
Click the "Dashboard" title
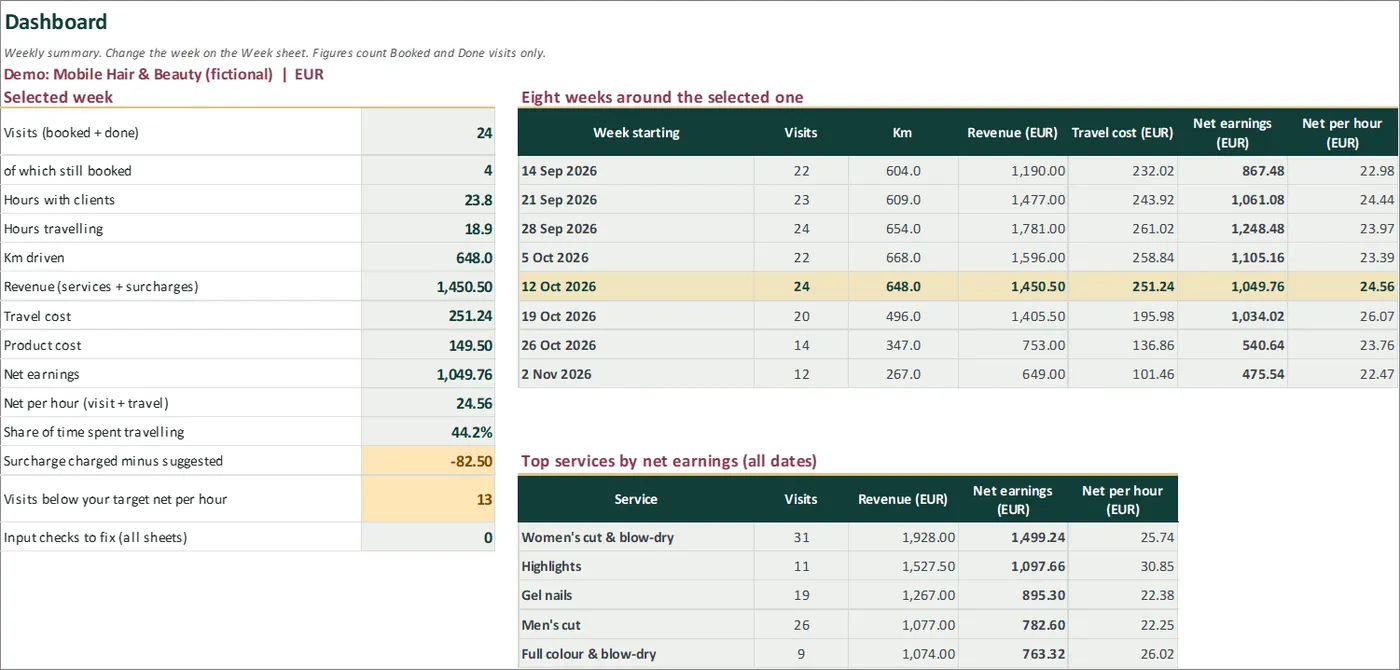pyautogui.click(x=56, y=22)
